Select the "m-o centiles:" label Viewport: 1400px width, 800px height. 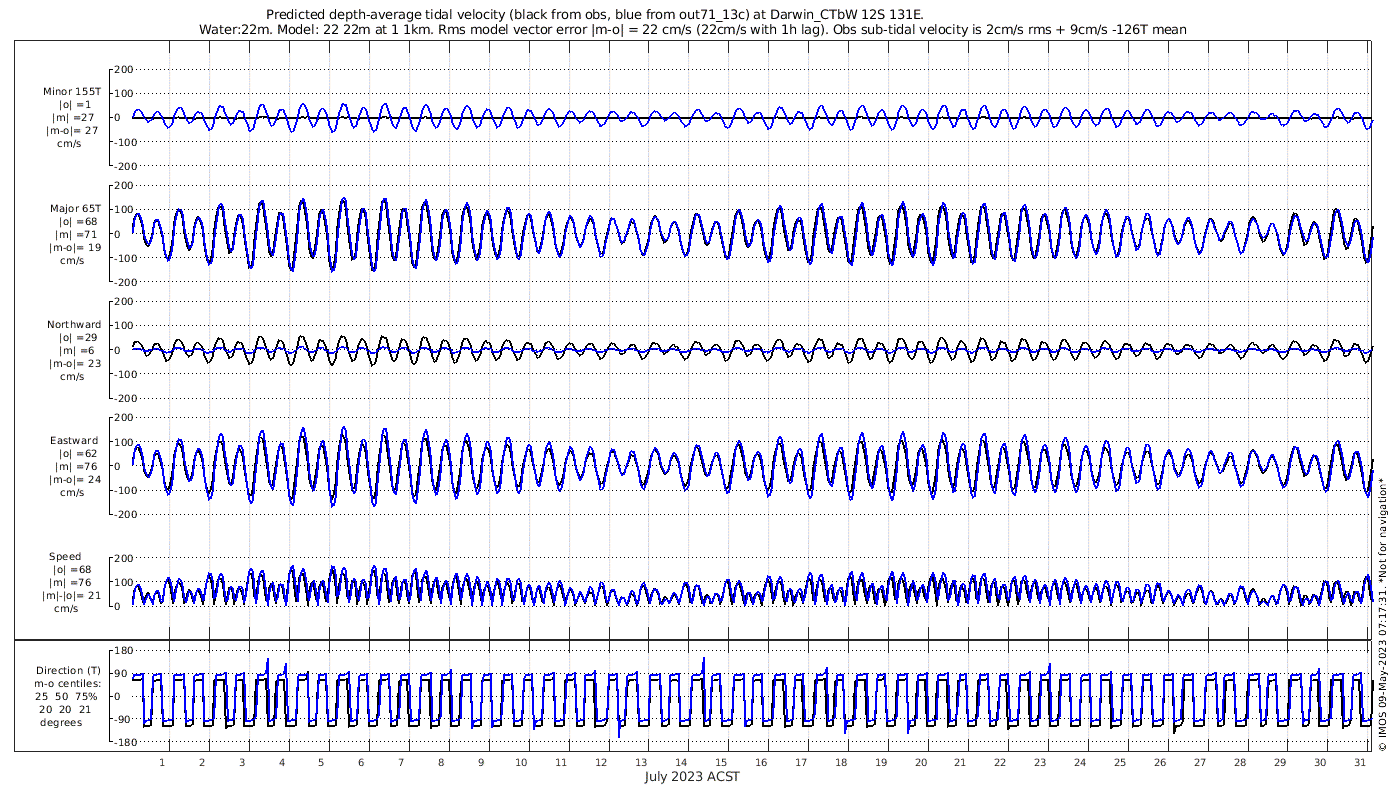[x=68, y=683]
